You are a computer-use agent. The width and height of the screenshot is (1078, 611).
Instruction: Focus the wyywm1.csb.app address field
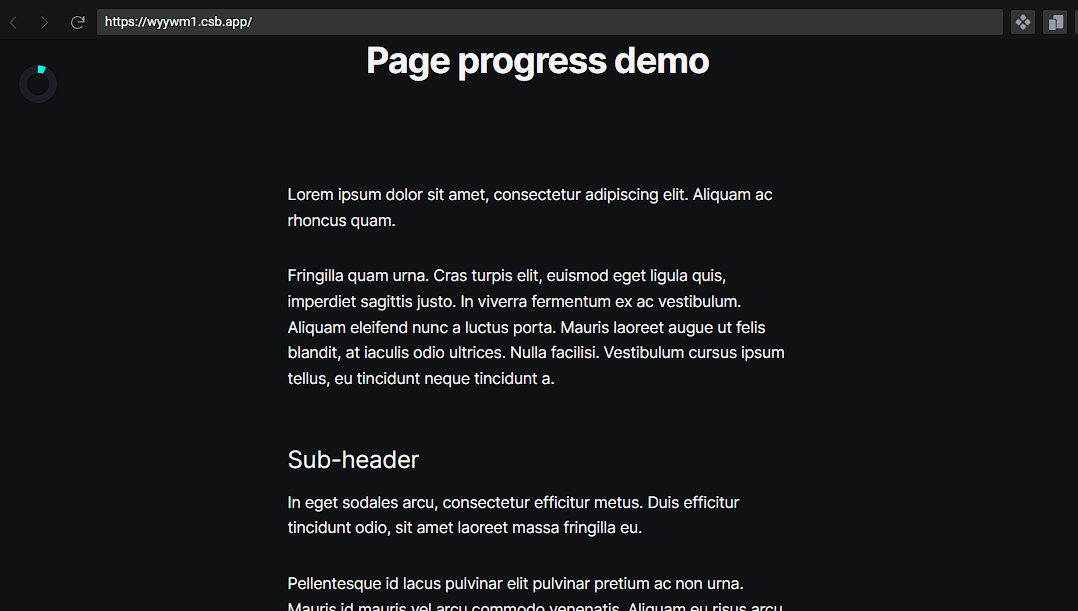(x=549, y=22)
